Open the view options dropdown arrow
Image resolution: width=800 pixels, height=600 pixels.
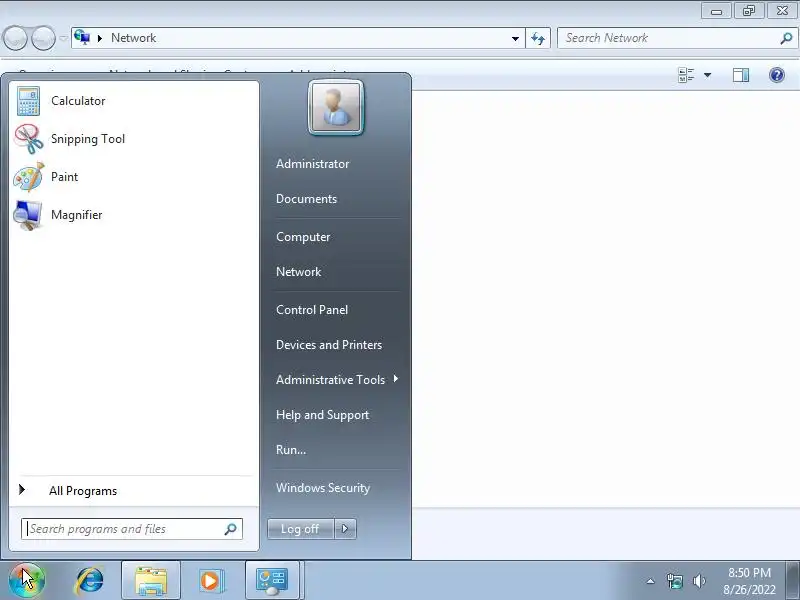click(x=708, y=76)
